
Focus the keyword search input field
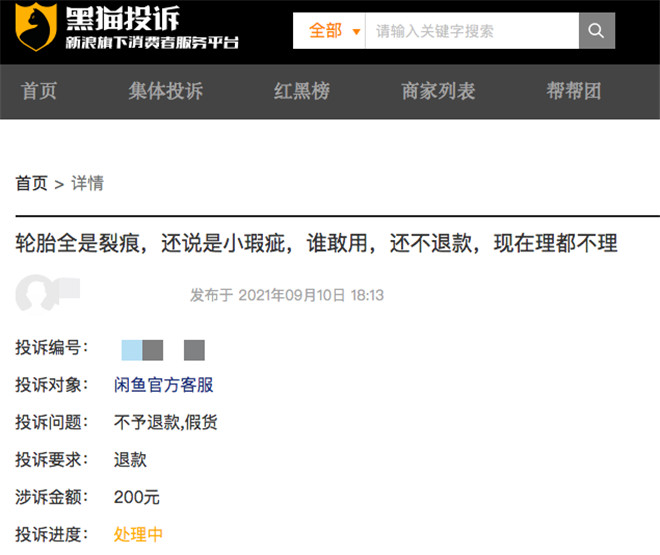[x=470, y=31]
